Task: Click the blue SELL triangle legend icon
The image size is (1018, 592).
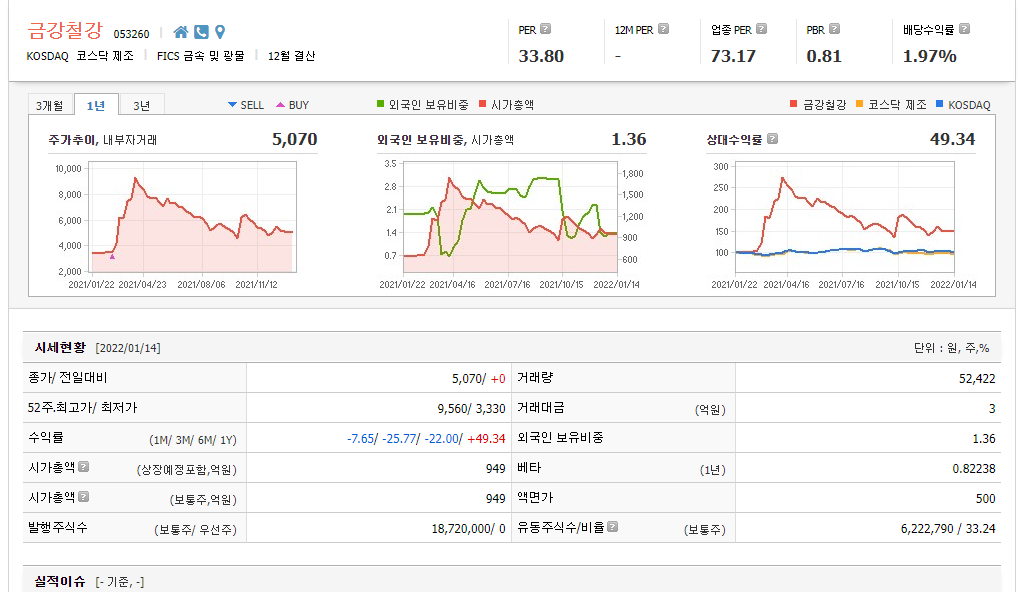Action: pyautogui.click(x=232, y=105)
